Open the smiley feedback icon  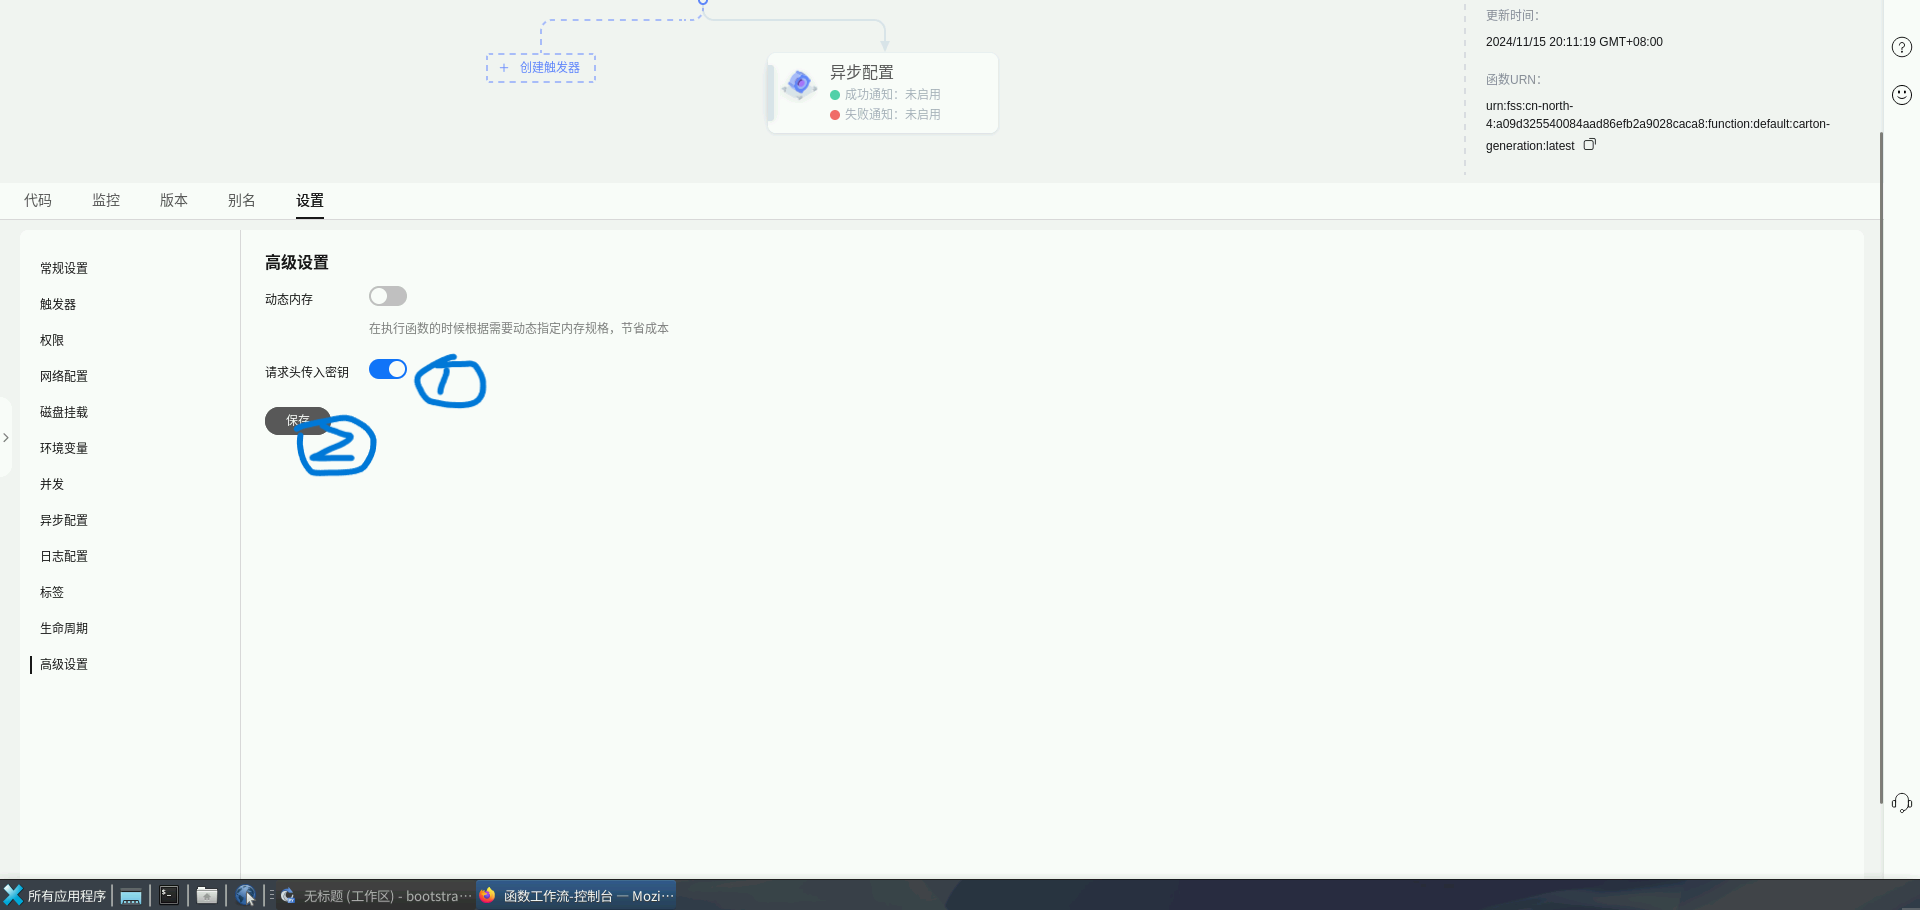click(x=1902, y=95)
